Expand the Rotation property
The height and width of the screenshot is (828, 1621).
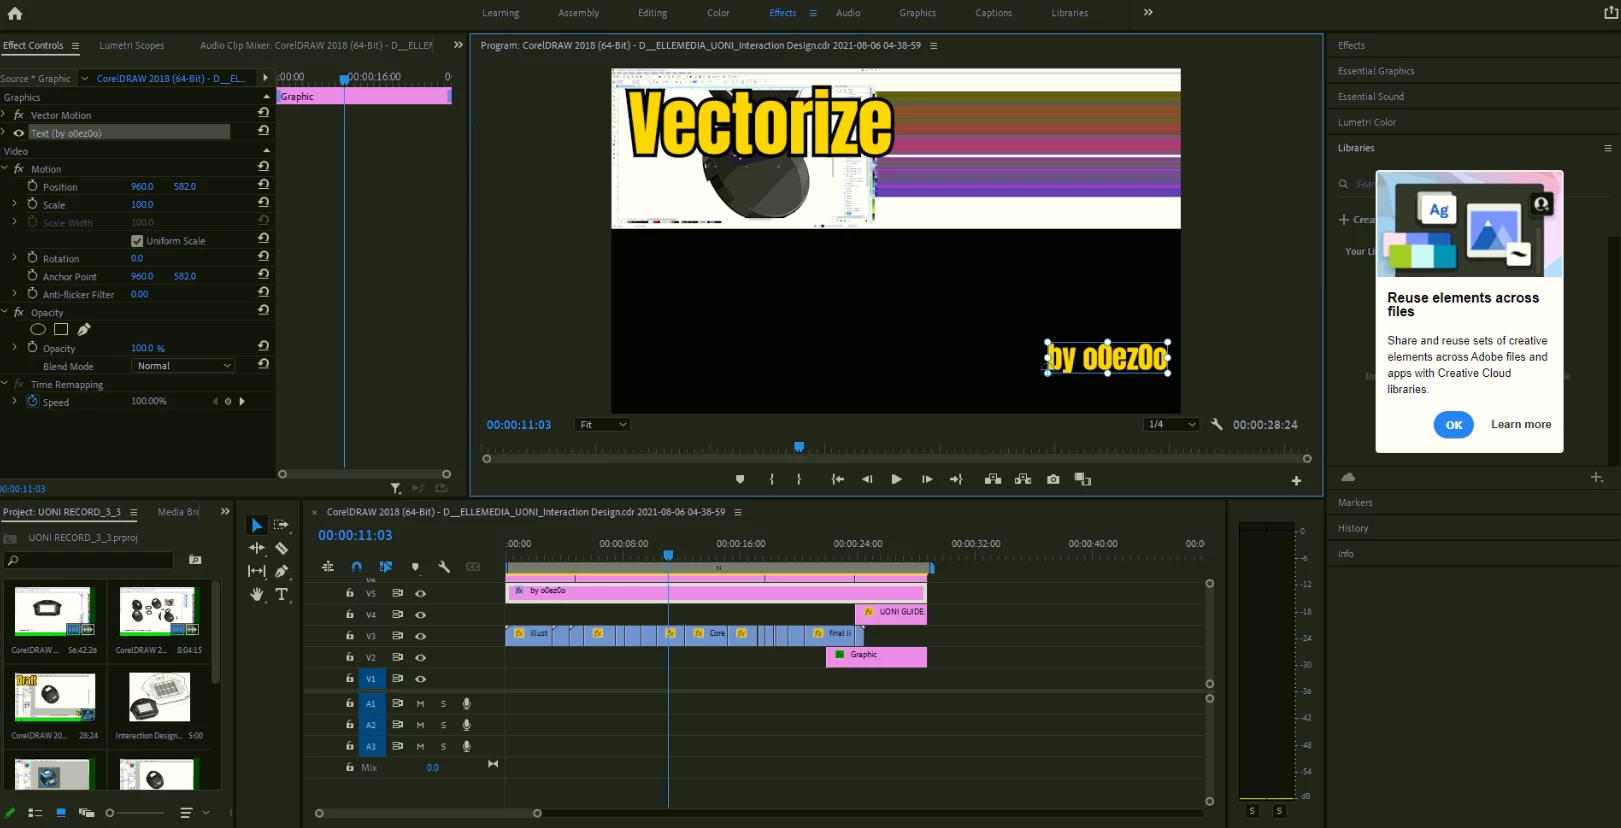pyautogui.click(x=14, y=258)
